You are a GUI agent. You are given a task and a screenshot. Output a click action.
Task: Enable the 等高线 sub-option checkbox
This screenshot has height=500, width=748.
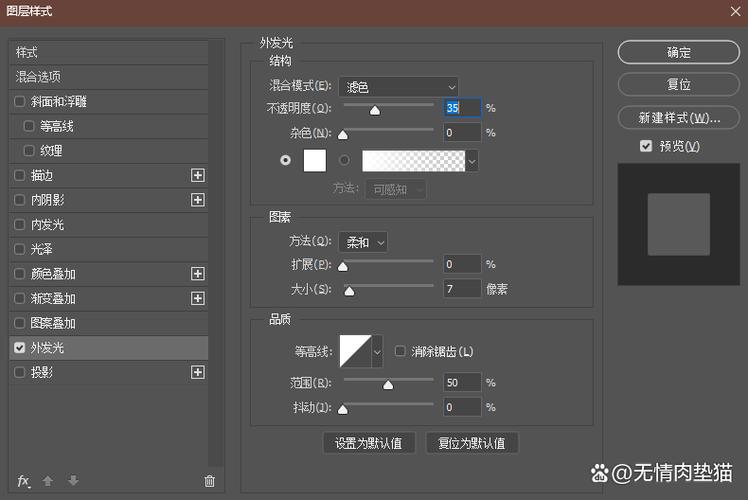click(x=29, y=126)
